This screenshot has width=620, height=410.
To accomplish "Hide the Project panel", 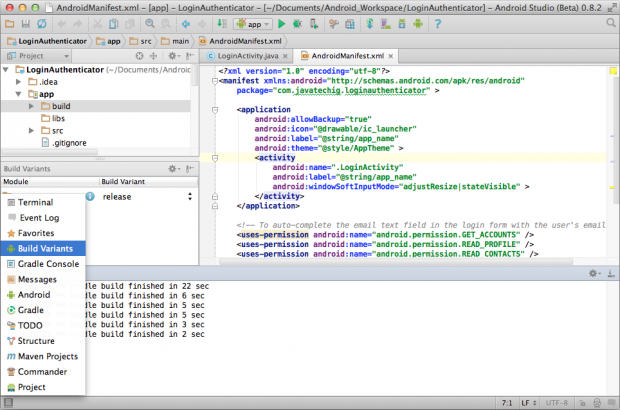I will (x=190, y=56).
